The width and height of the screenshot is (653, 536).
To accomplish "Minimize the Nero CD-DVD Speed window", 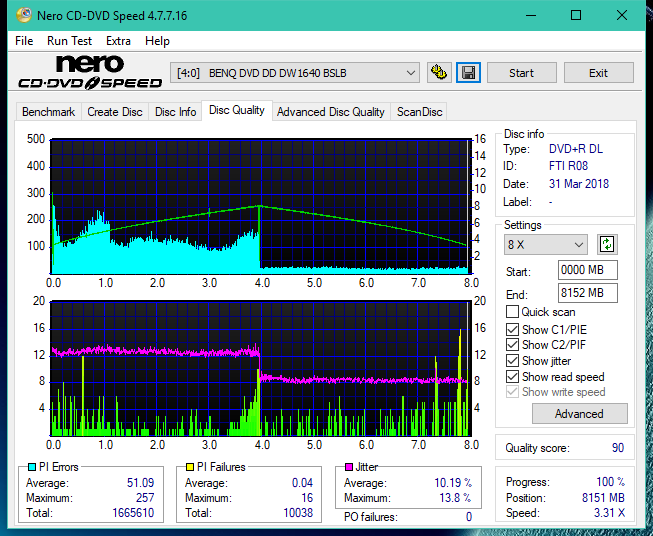I will click(x=531, y=15).
